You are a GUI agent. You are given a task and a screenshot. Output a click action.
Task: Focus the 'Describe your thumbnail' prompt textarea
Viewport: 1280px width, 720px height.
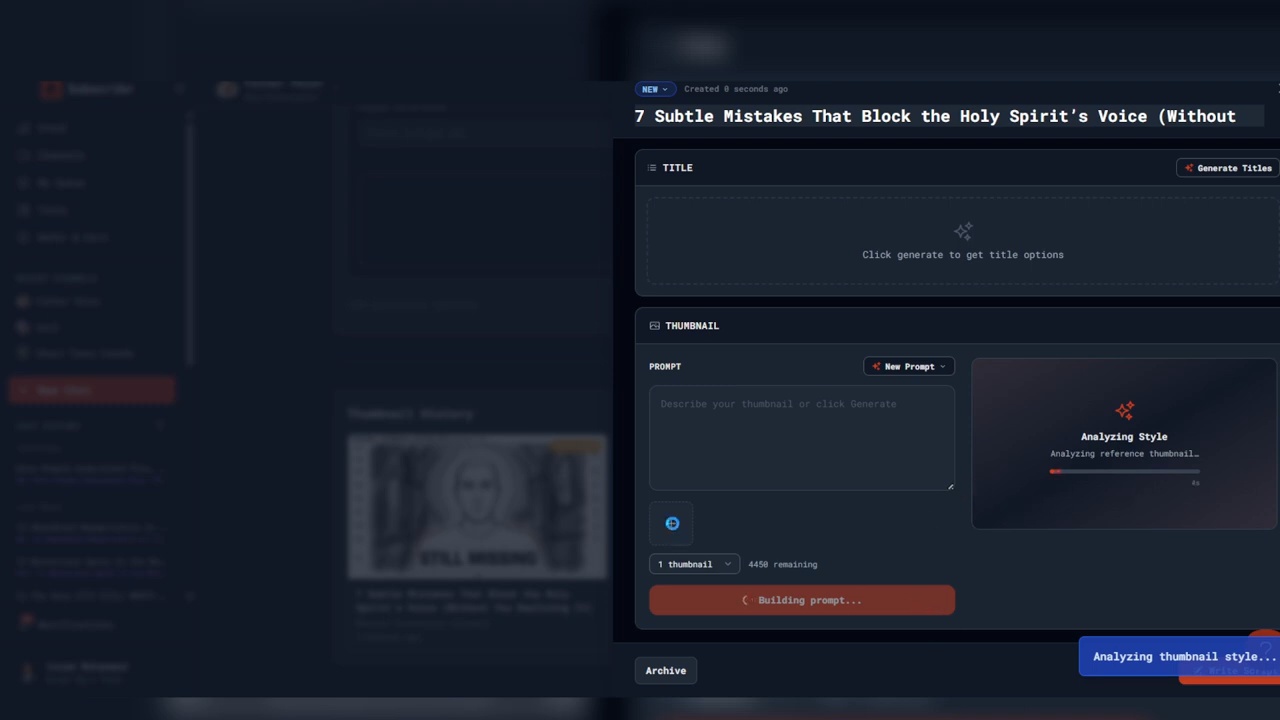pos(802,438)
